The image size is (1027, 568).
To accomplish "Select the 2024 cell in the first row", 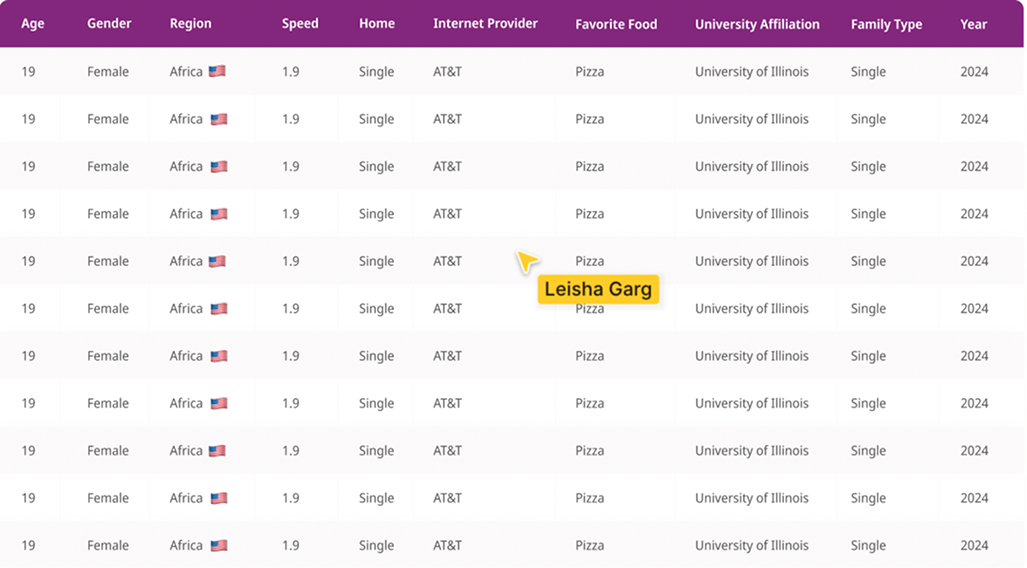I will coord(974,71).
